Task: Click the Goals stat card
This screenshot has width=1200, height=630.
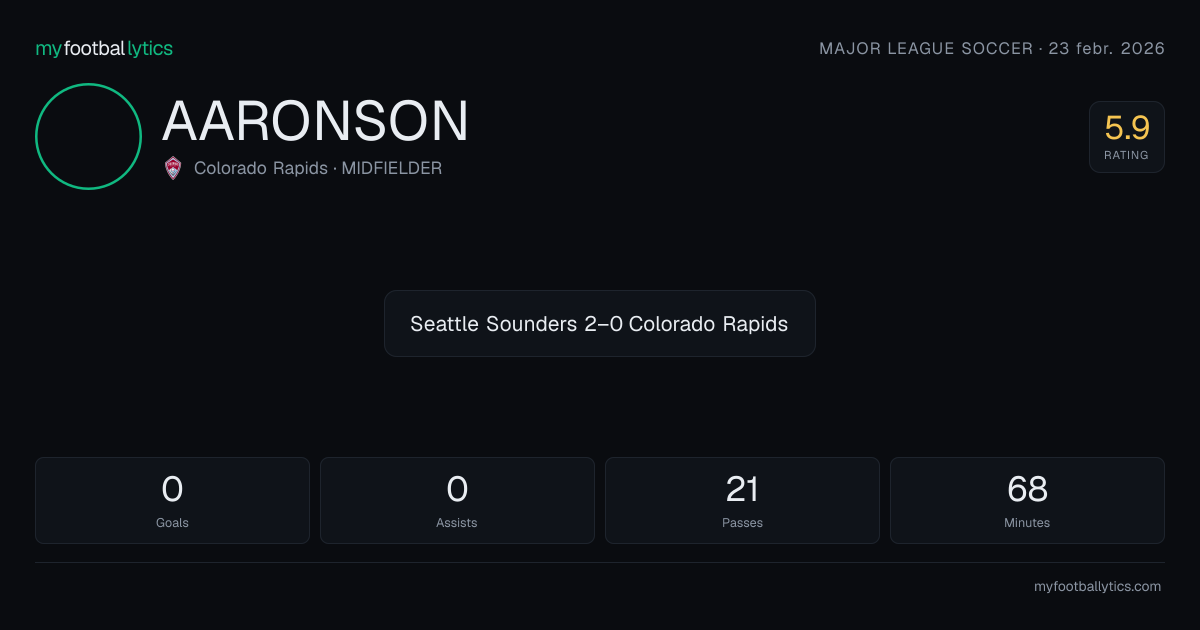Action: click(x=172, y=501)
